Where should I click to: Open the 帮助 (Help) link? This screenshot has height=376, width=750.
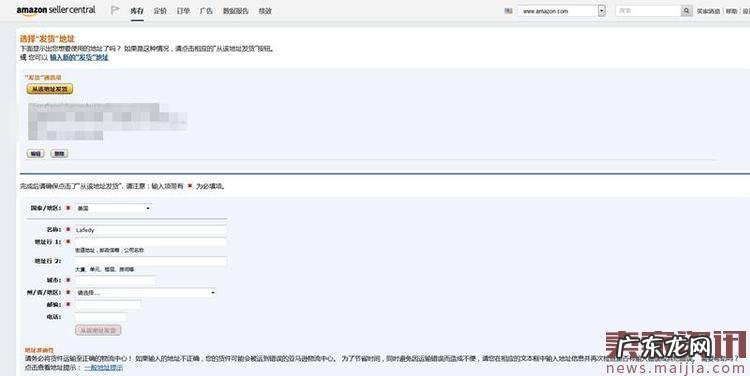[x=731, y=11]
